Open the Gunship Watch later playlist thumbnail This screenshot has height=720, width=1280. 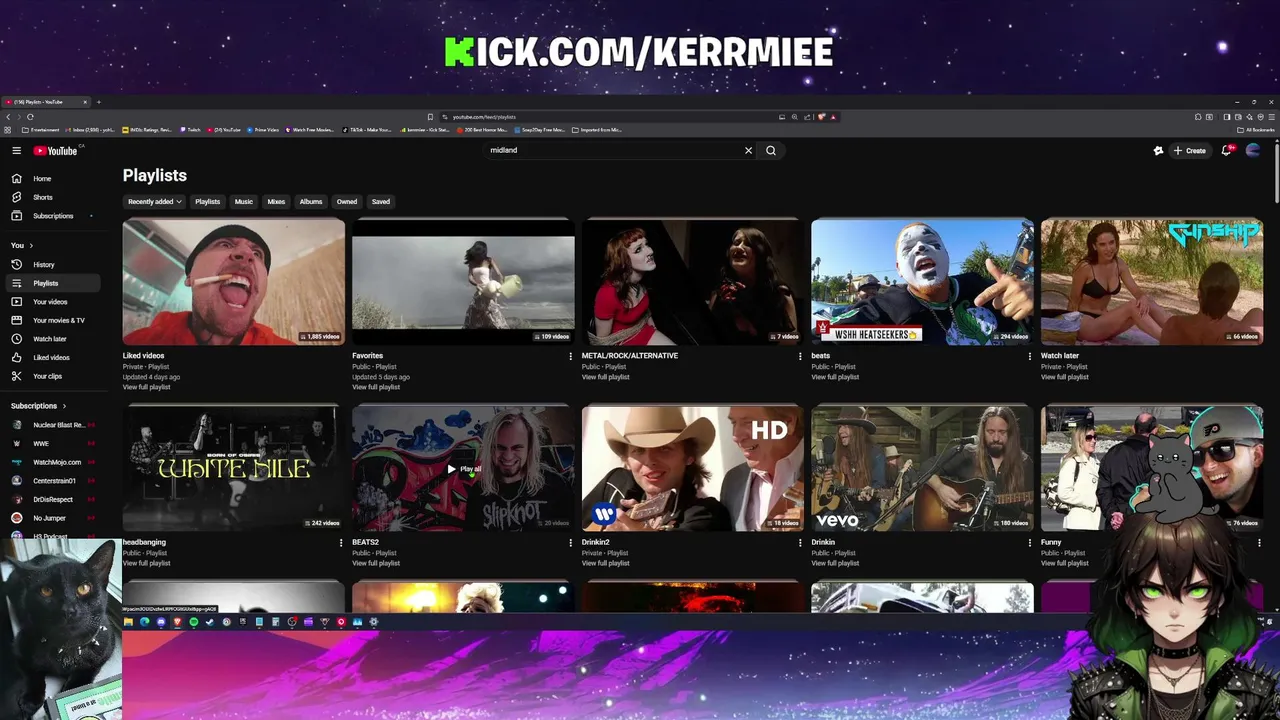pos(1152,281)
